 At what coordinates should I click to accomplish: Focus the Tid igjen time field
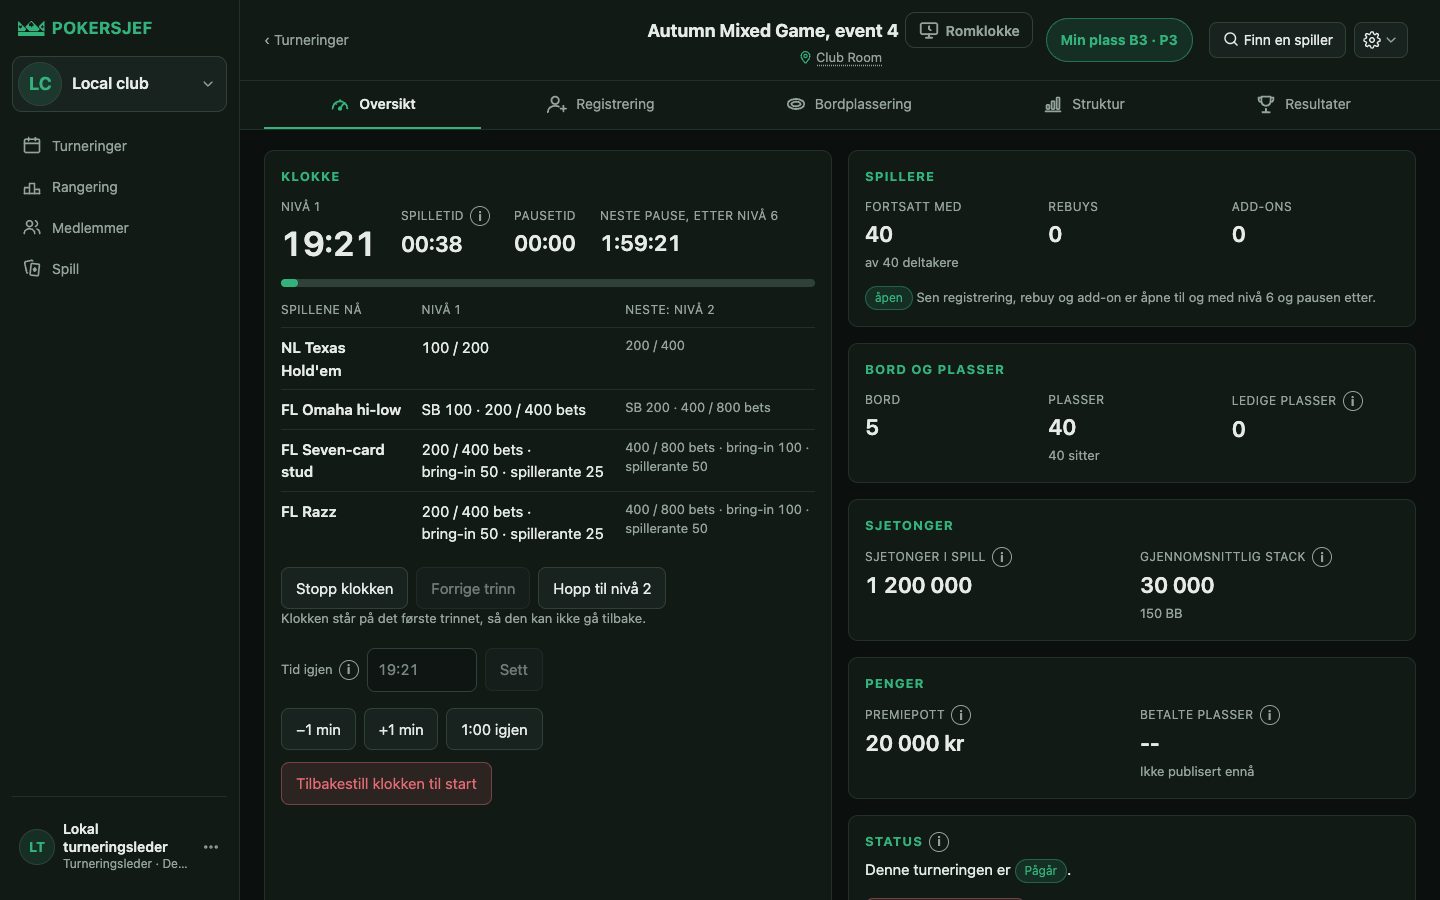point(422,670)
